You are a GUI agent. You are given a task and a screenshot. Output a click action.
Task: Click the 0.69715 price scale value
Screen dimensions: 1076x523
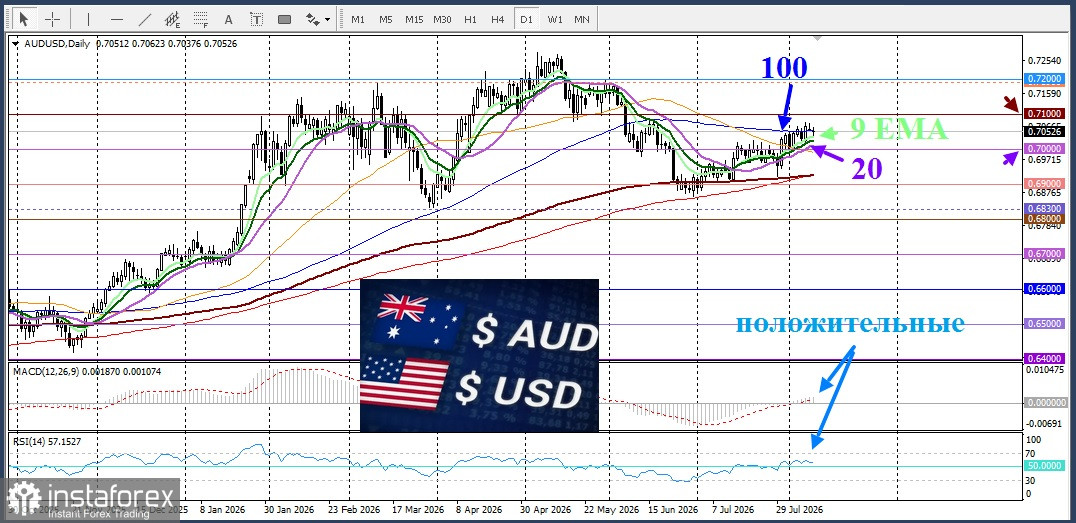[x=1044, y=160]
